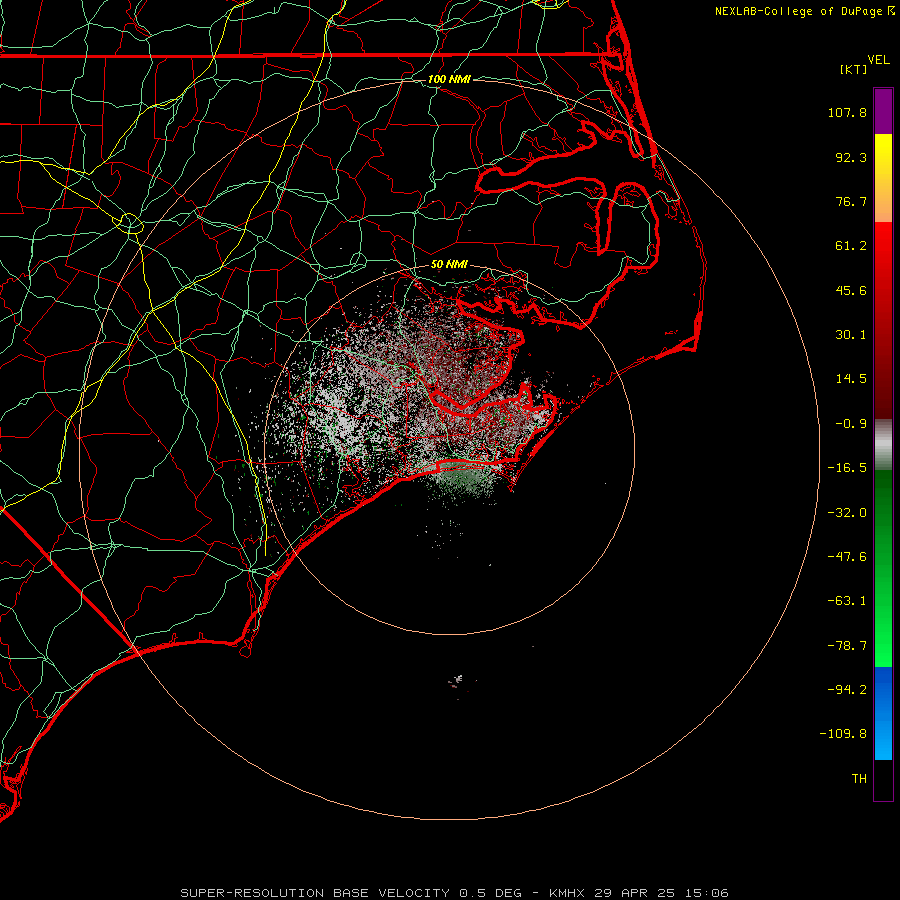
Task: Click the 30.1 legend value
Action: click(851, 335)
